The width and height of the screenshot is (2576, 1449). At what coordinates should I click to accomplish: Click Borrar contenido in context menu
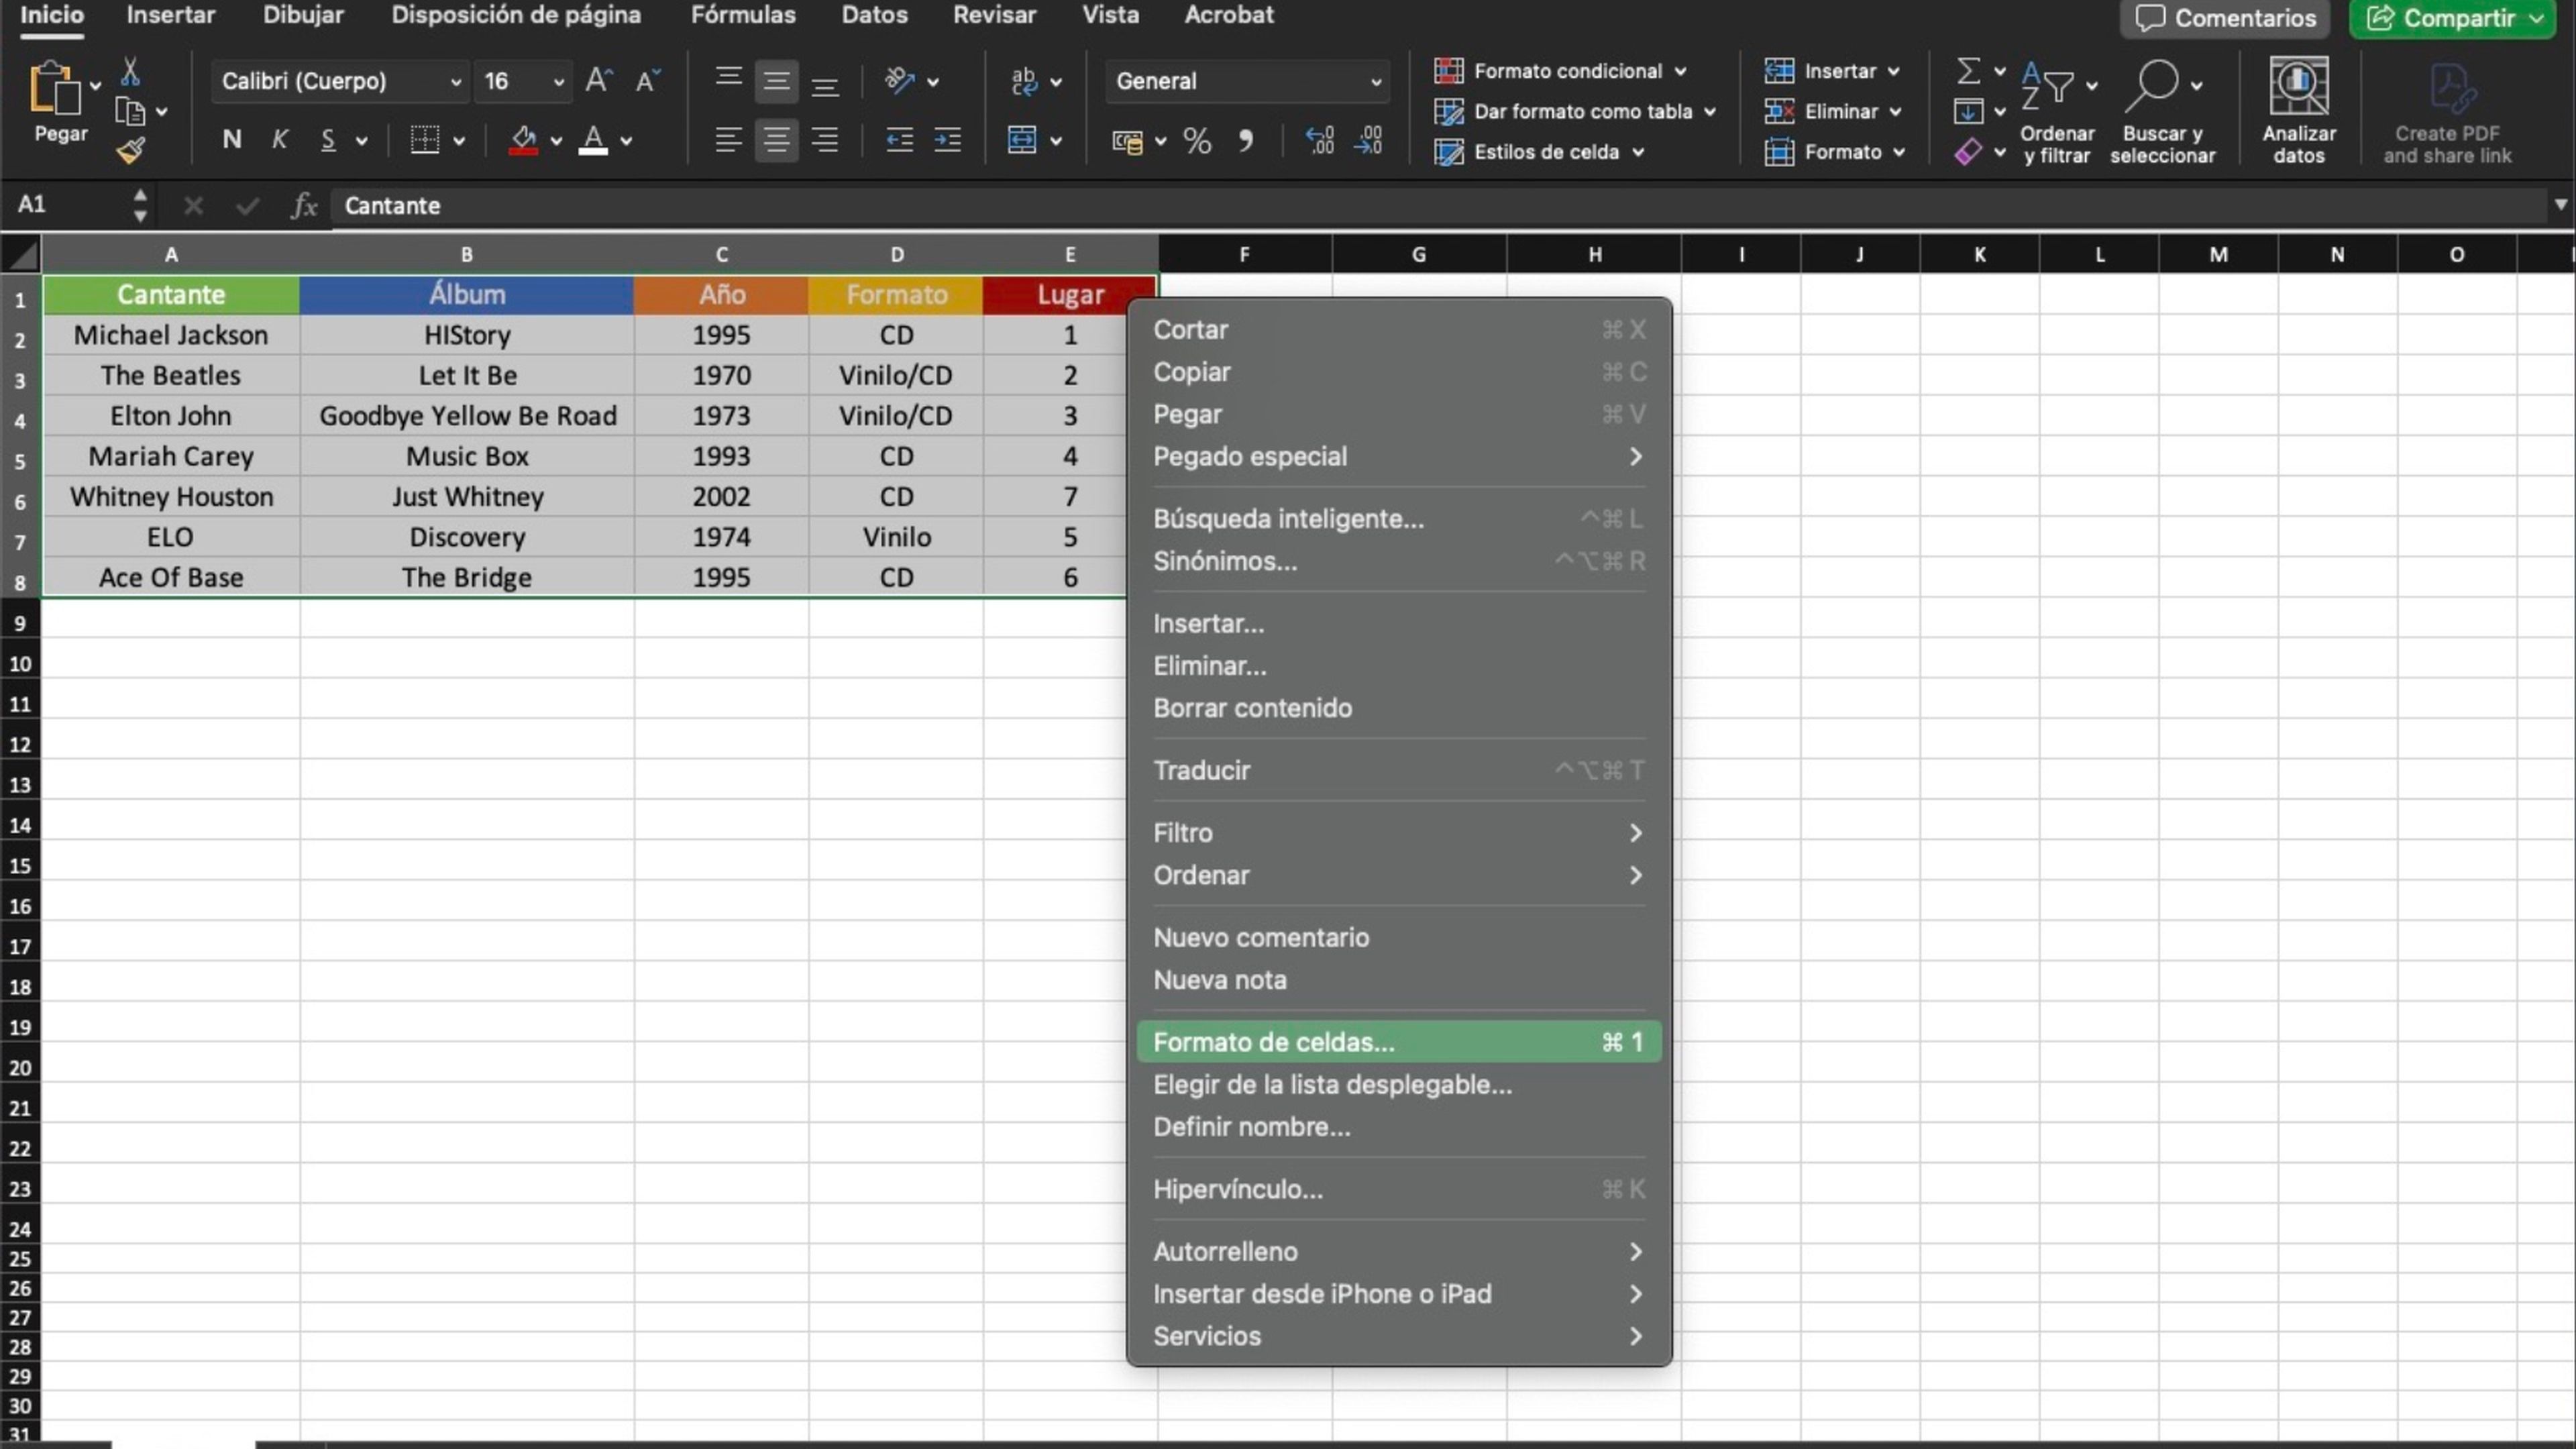coord(1399,708)
